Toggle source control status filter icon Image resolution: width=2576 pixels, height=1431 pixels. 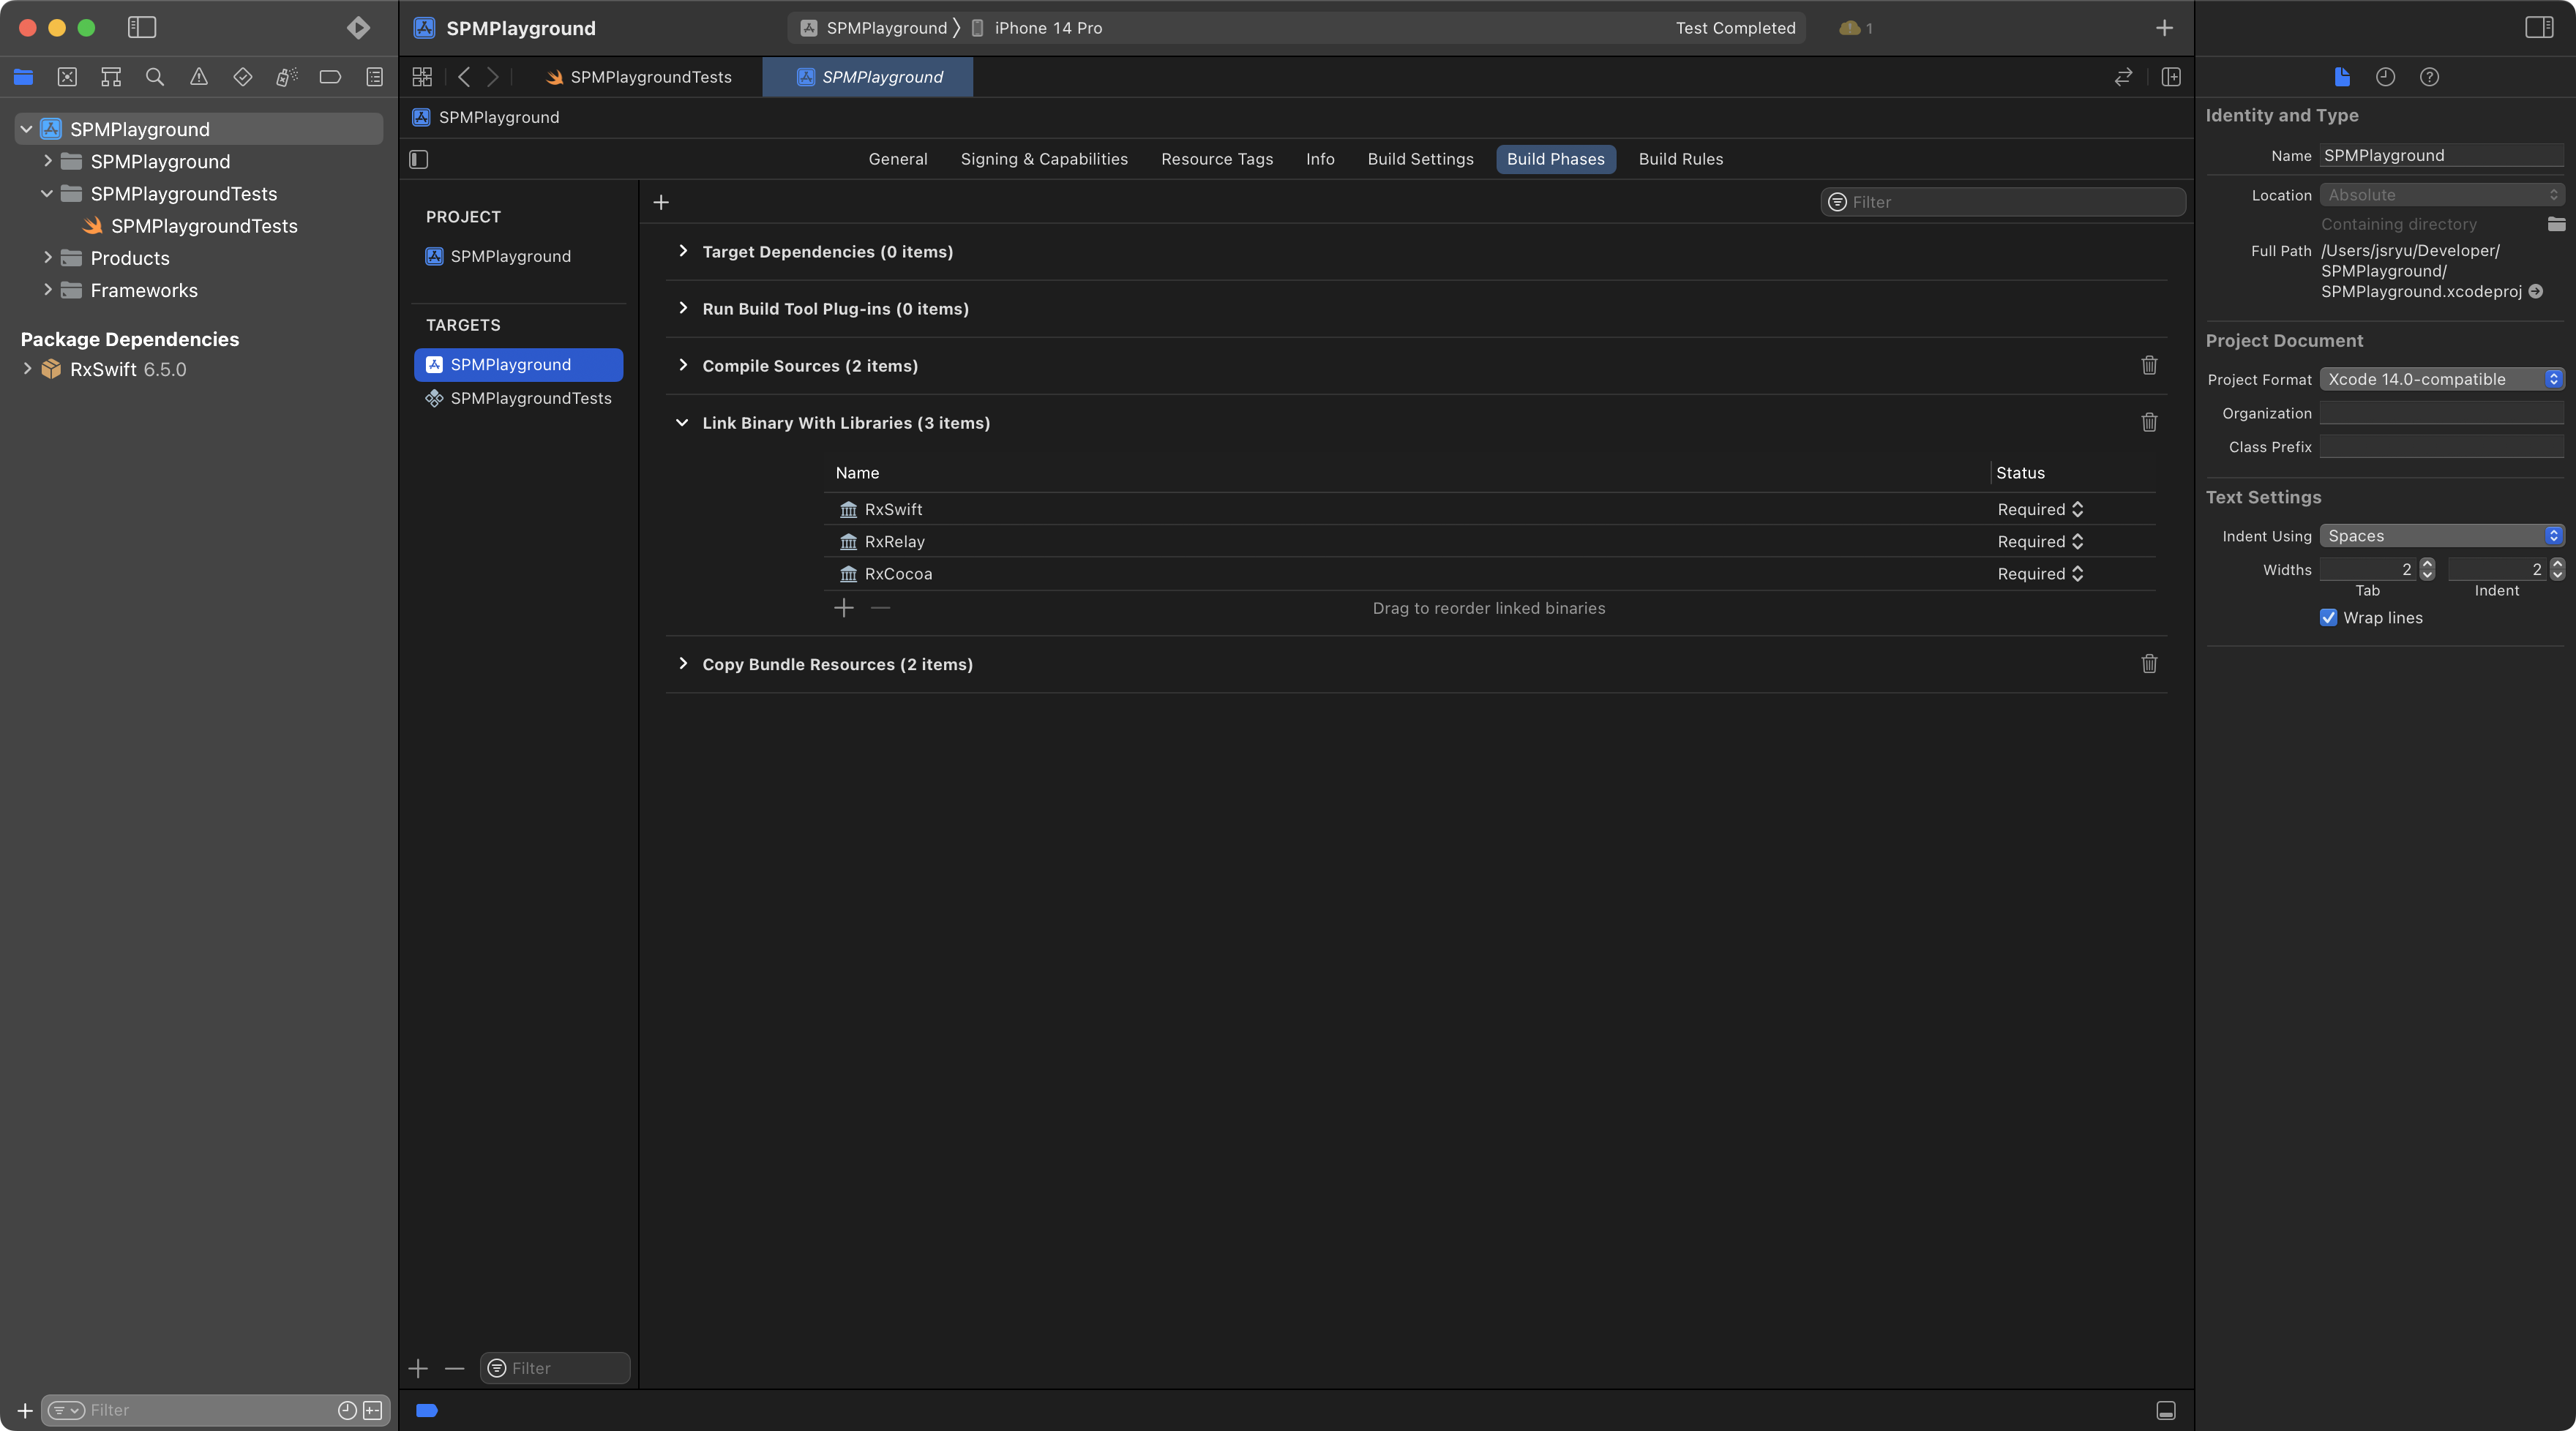(373, 1410)
